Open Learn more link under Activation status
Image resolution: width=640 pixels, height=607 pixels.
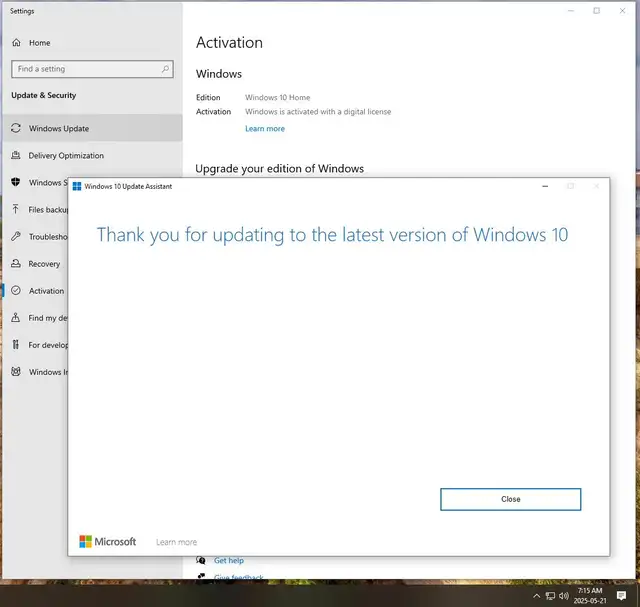pyautogui.click(x=265, y=129)
